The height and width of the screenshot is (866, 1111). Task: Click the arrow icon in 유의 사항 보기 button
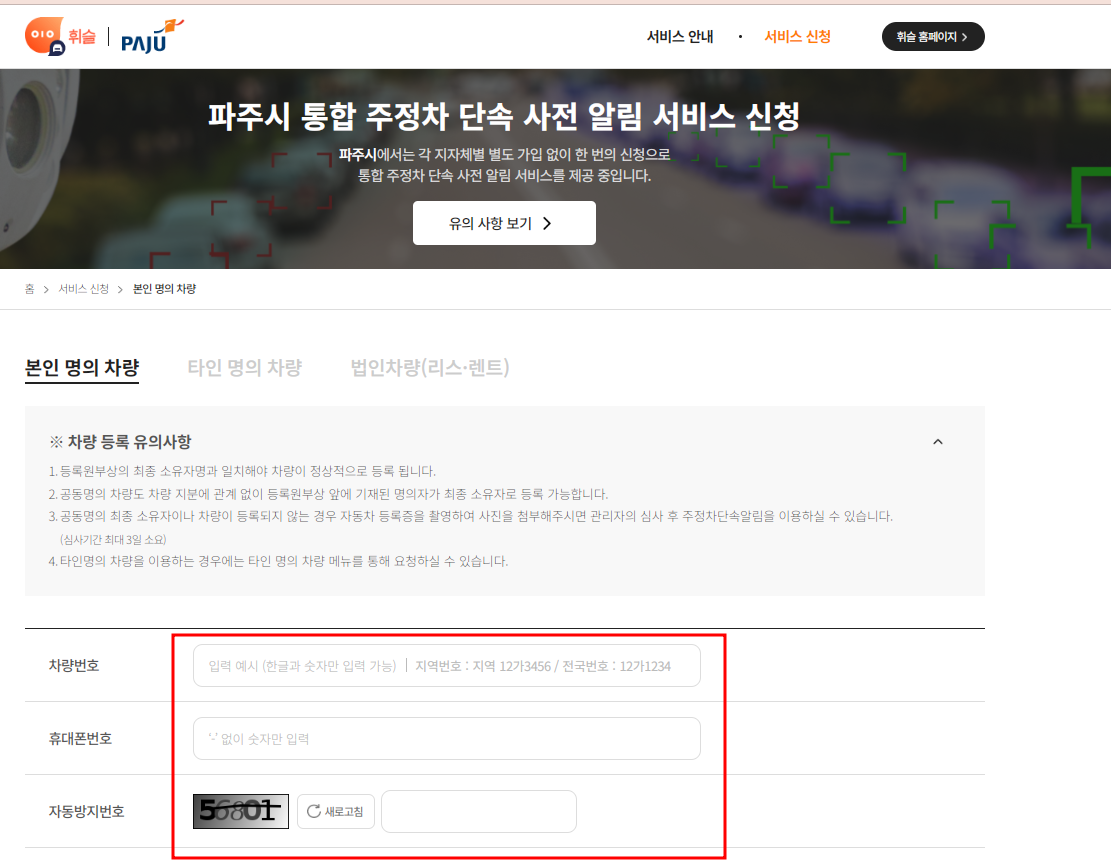(547, 222)
